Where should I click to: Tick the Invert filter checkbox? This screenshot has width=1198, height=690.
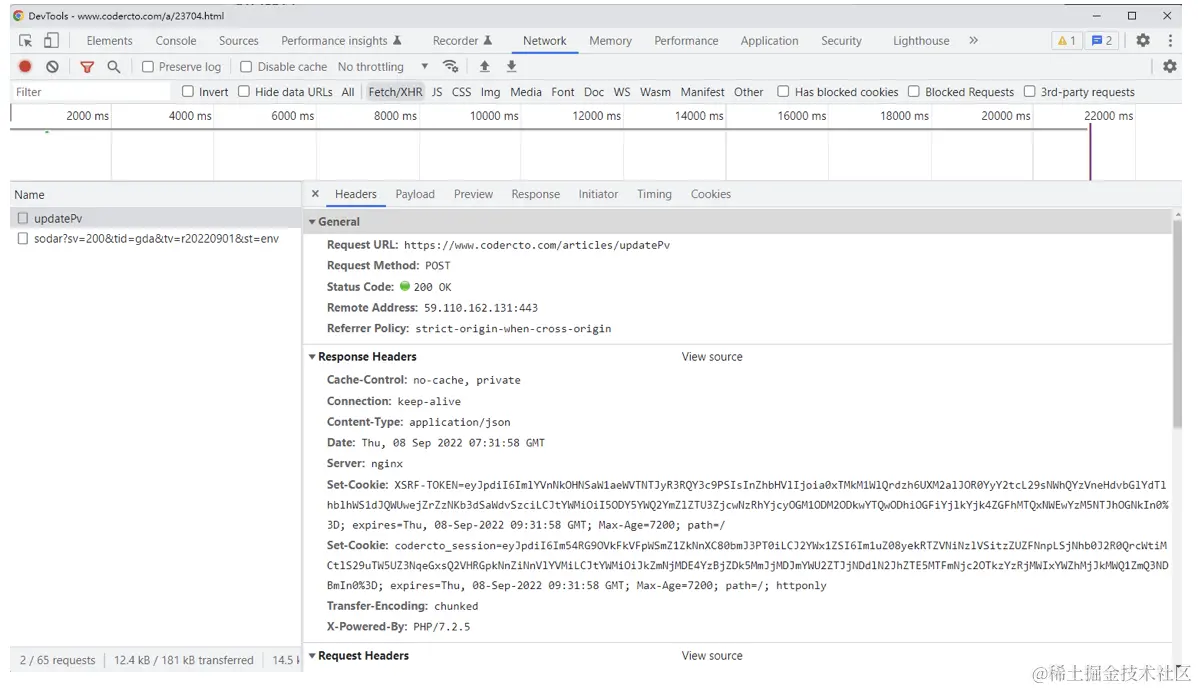point(188,92)
